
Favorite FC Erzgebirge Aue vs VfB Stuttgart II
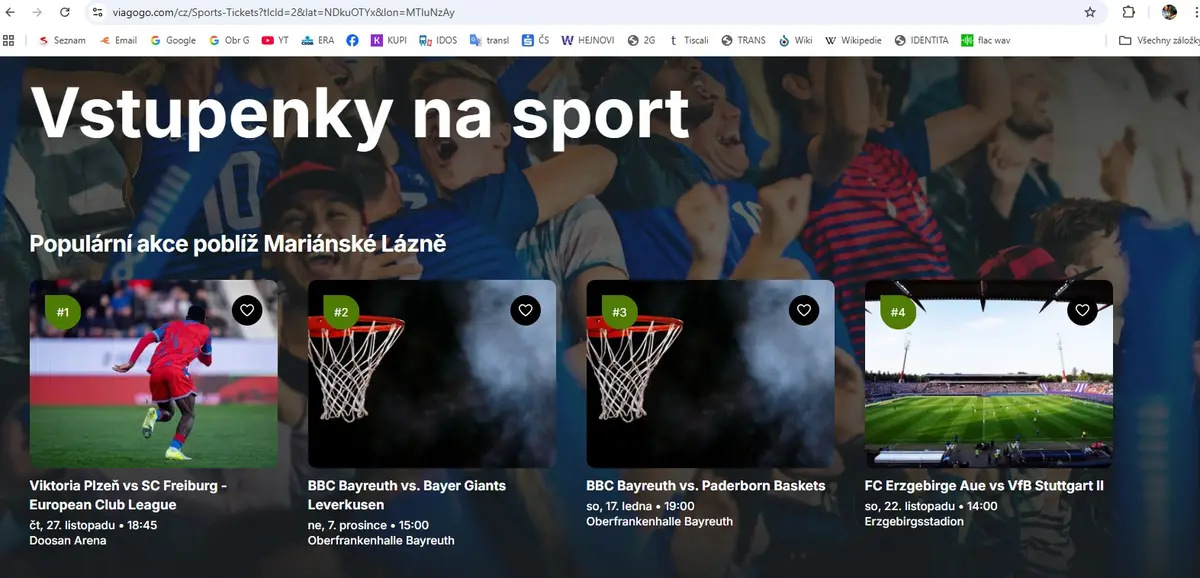[x=1082, y=310]
